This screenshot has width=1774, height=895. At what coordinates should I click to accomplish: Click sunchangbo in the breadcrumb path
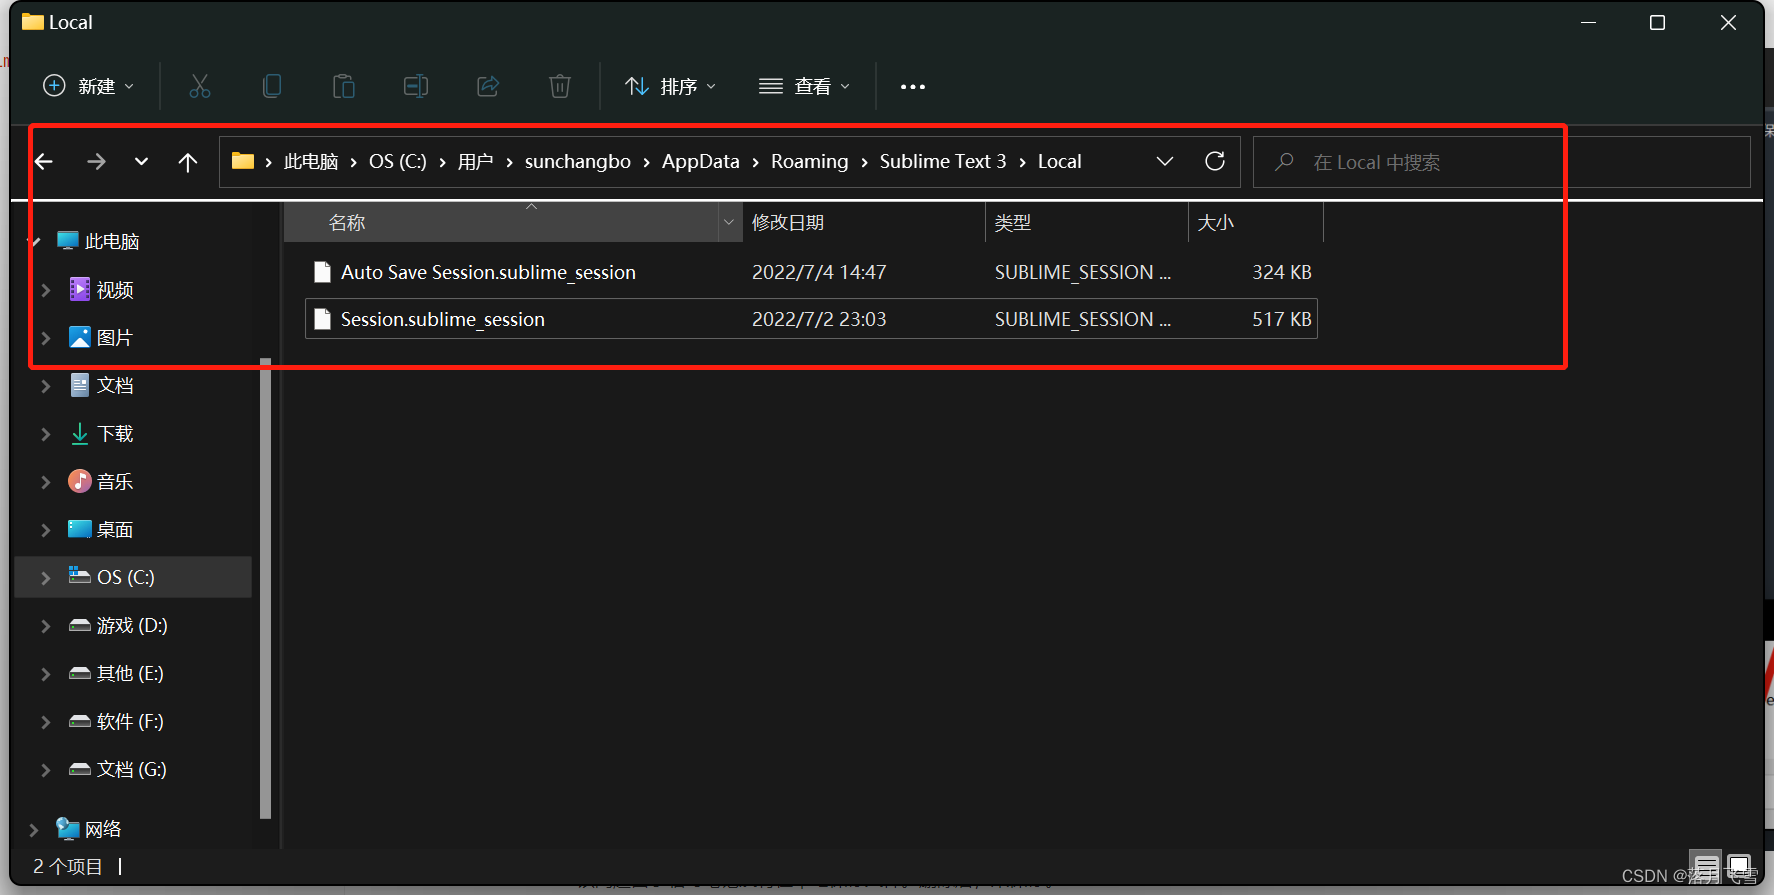coord(578,161)
